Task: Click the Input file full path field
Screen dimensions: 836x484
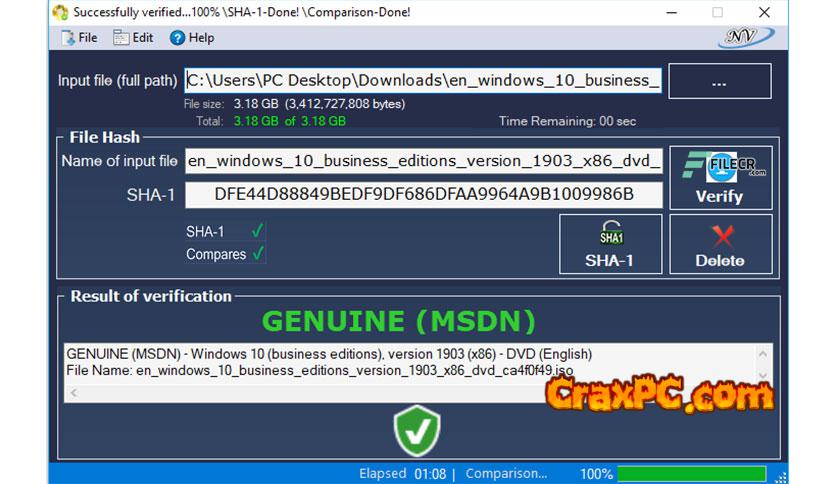Action: (x=423, y=80)
